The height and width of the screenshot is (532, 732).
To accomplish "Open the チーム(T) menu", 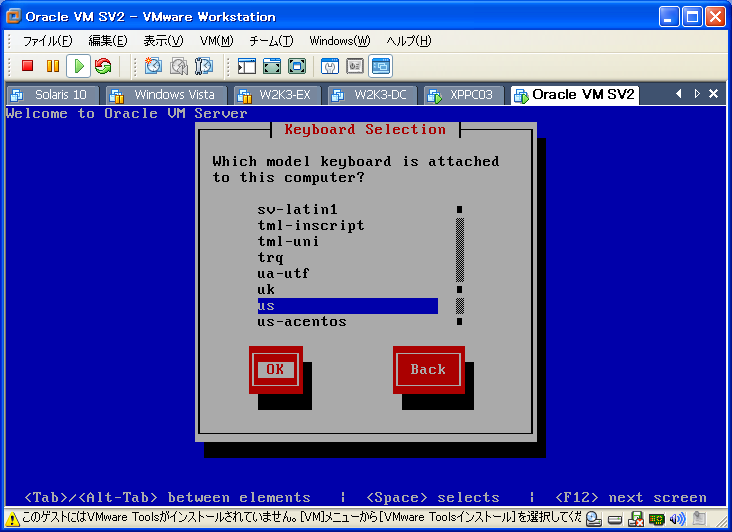I will point(271,41).
